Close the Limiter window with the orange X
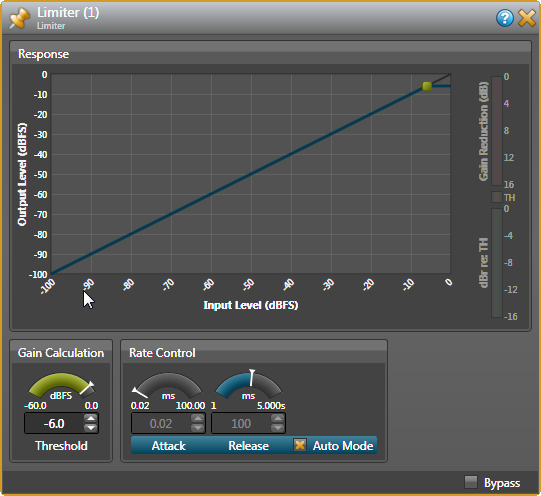The width and height of the screenshot is (541, 496). (x=527, y=18)
